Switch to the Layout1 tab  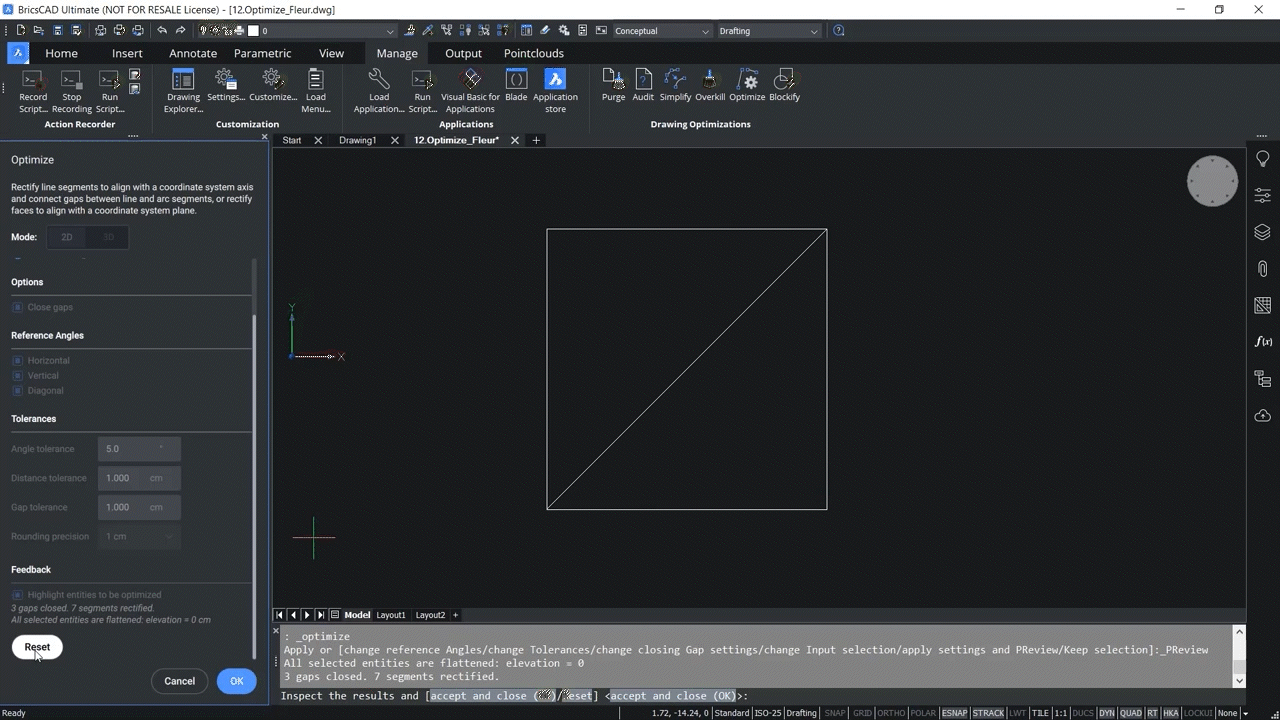point(391,615)
